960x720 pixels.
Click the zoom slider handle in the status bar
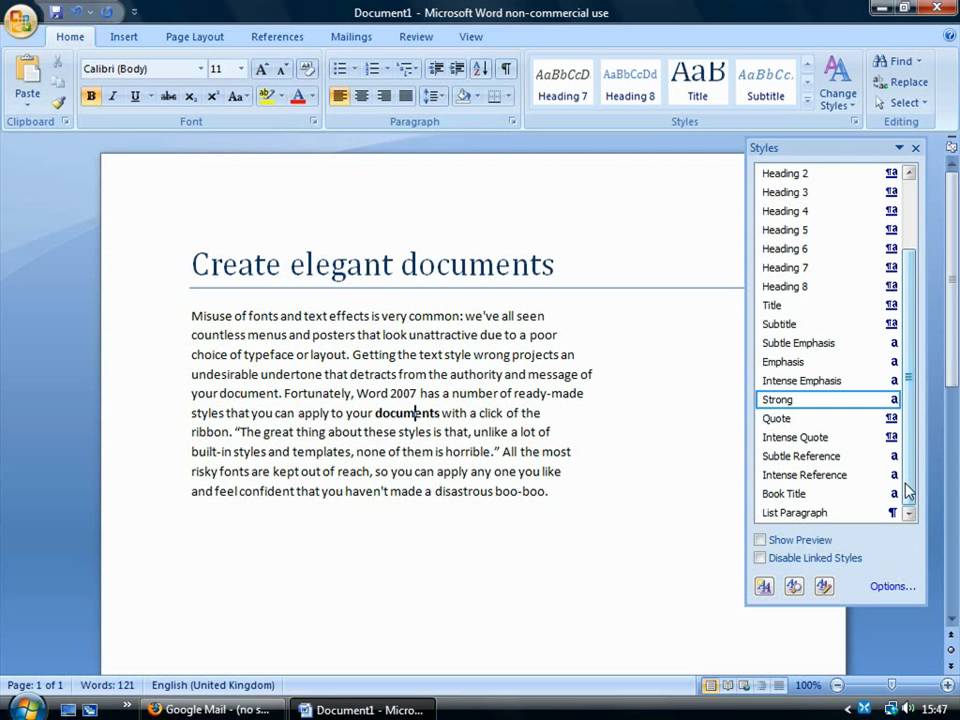point(891,685)
